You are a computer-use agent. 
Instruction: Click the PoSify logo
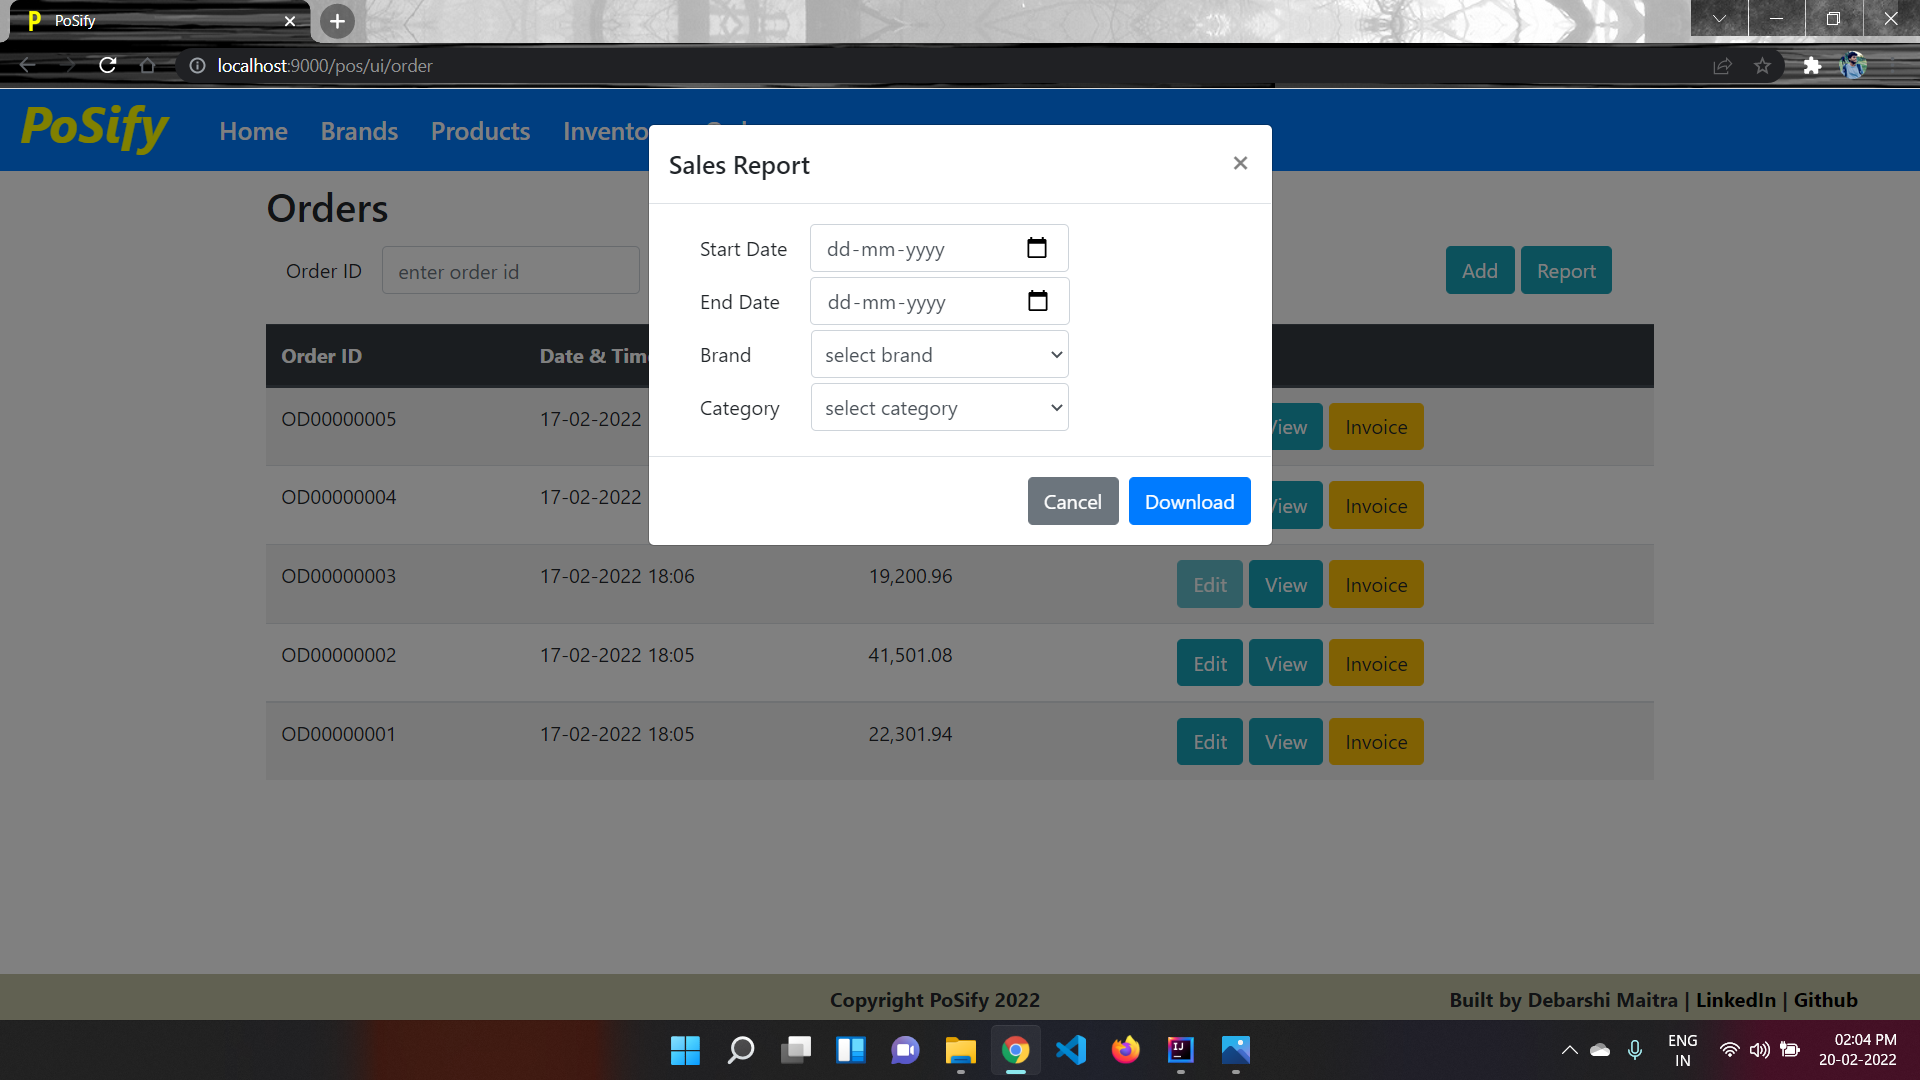[95, 129]
